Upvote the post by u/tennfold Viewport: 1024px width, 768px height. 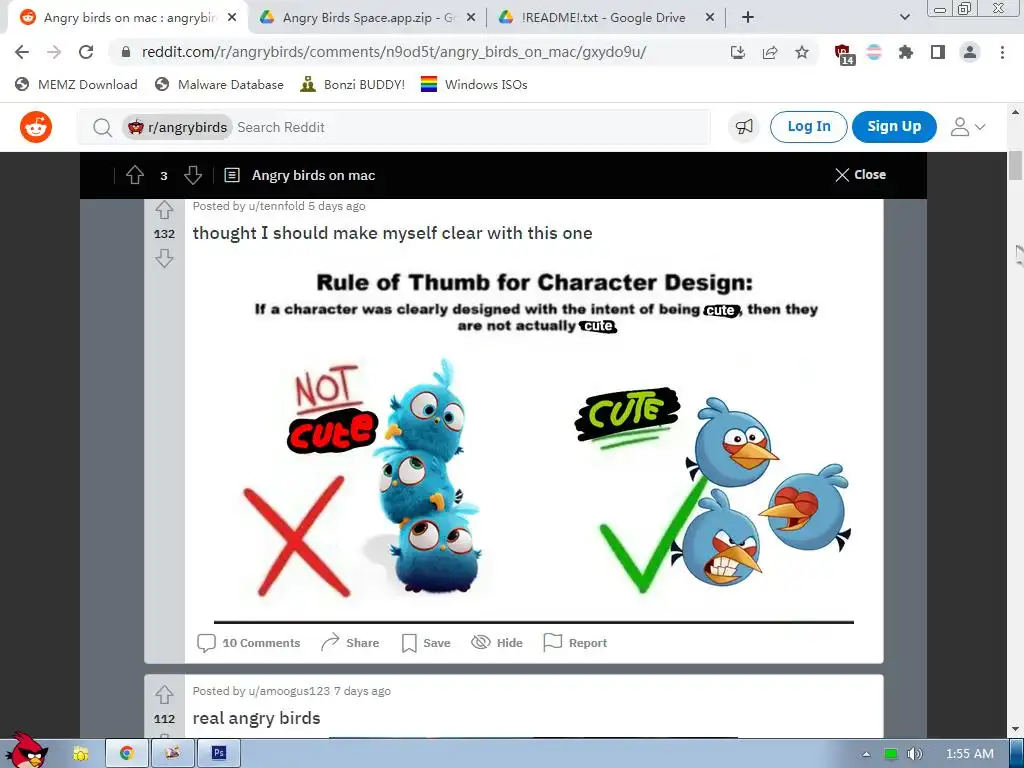click(x=165, y=210)
